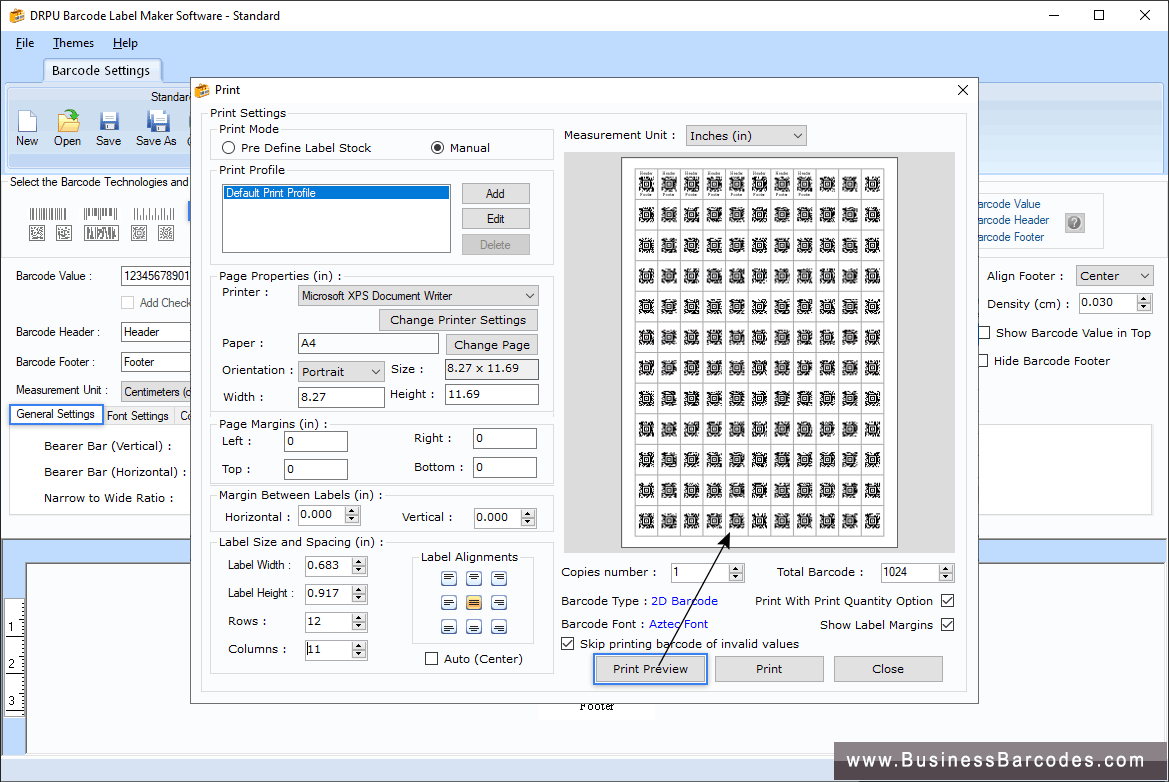Open the Themes menu
This screenshot has height=782, width=1169.
[x=73, y=43]
